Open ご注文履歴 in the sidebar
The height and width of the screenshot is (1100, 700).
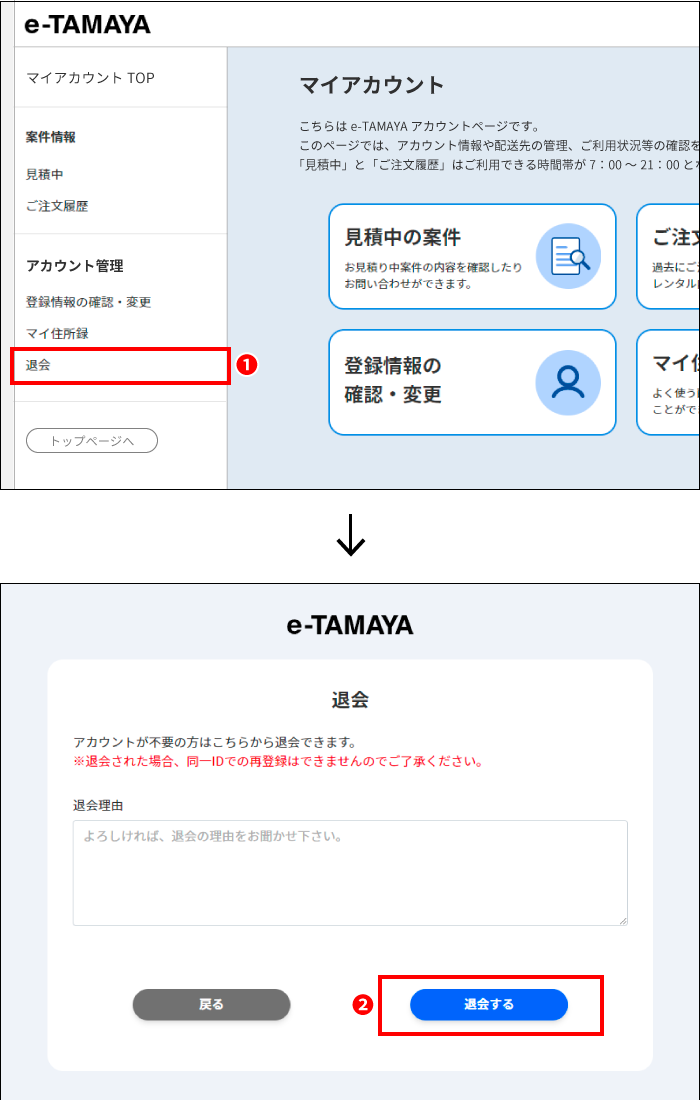click(57, 206)
